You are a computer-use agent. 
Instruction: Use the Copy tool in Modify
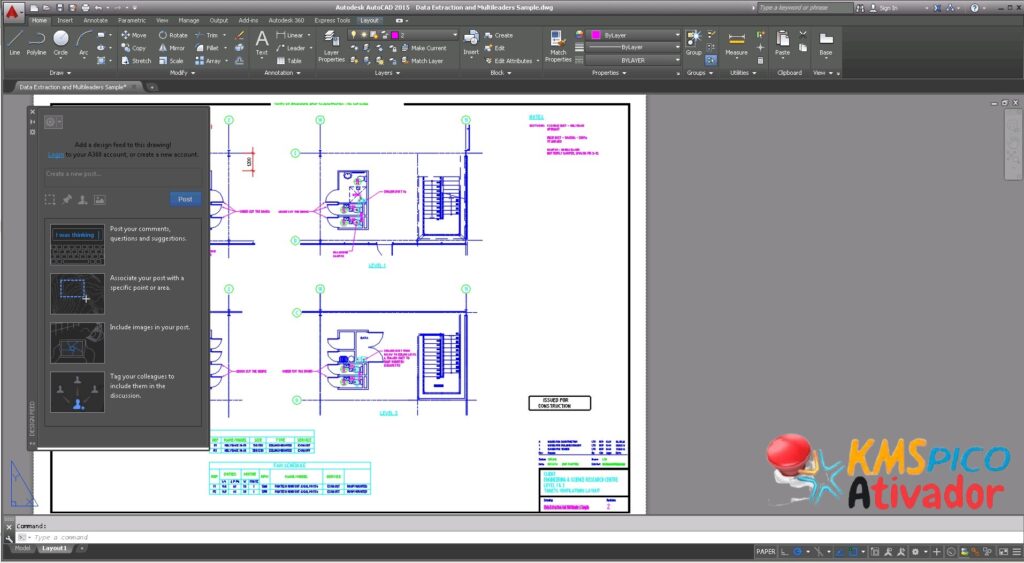[134, 48]
